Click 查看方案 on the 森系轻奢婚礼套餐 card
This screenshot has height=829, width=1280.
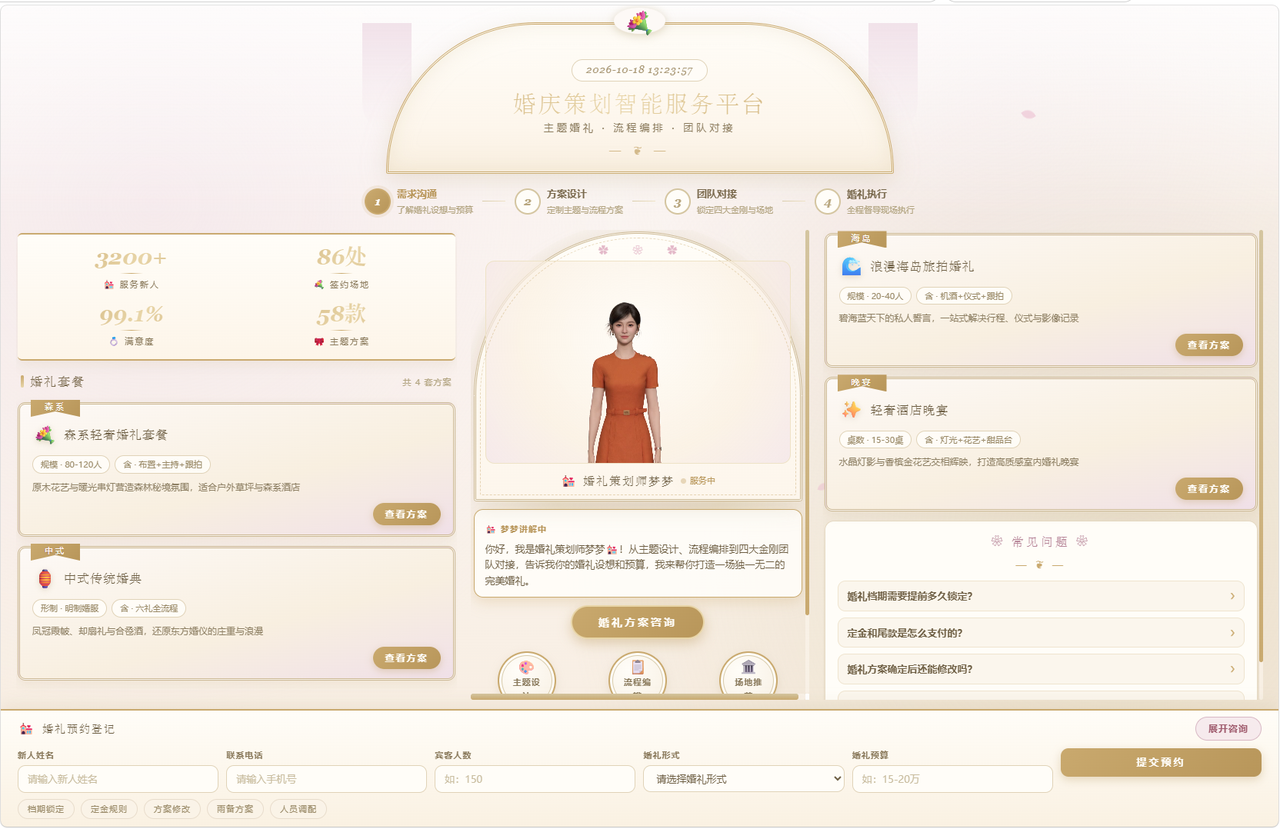[407, 514]
